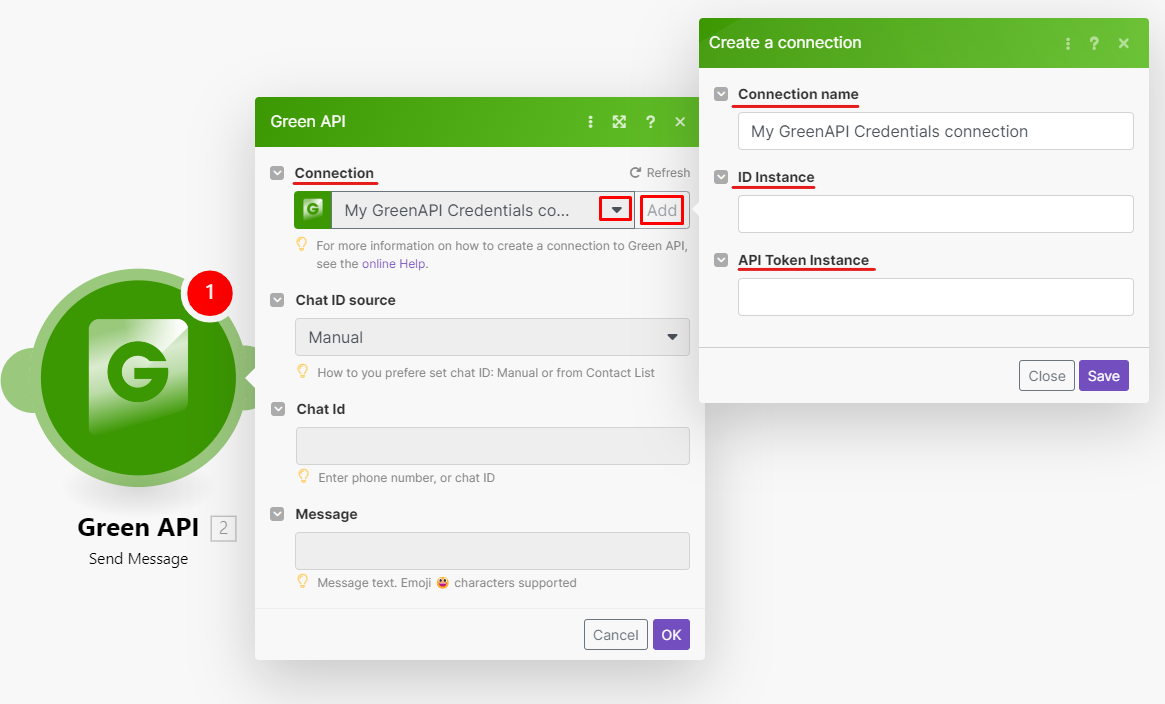Screen dimensions: 1165x704
Task: Toggle the API Token Instance field arrow
Action: pos(721,260)
